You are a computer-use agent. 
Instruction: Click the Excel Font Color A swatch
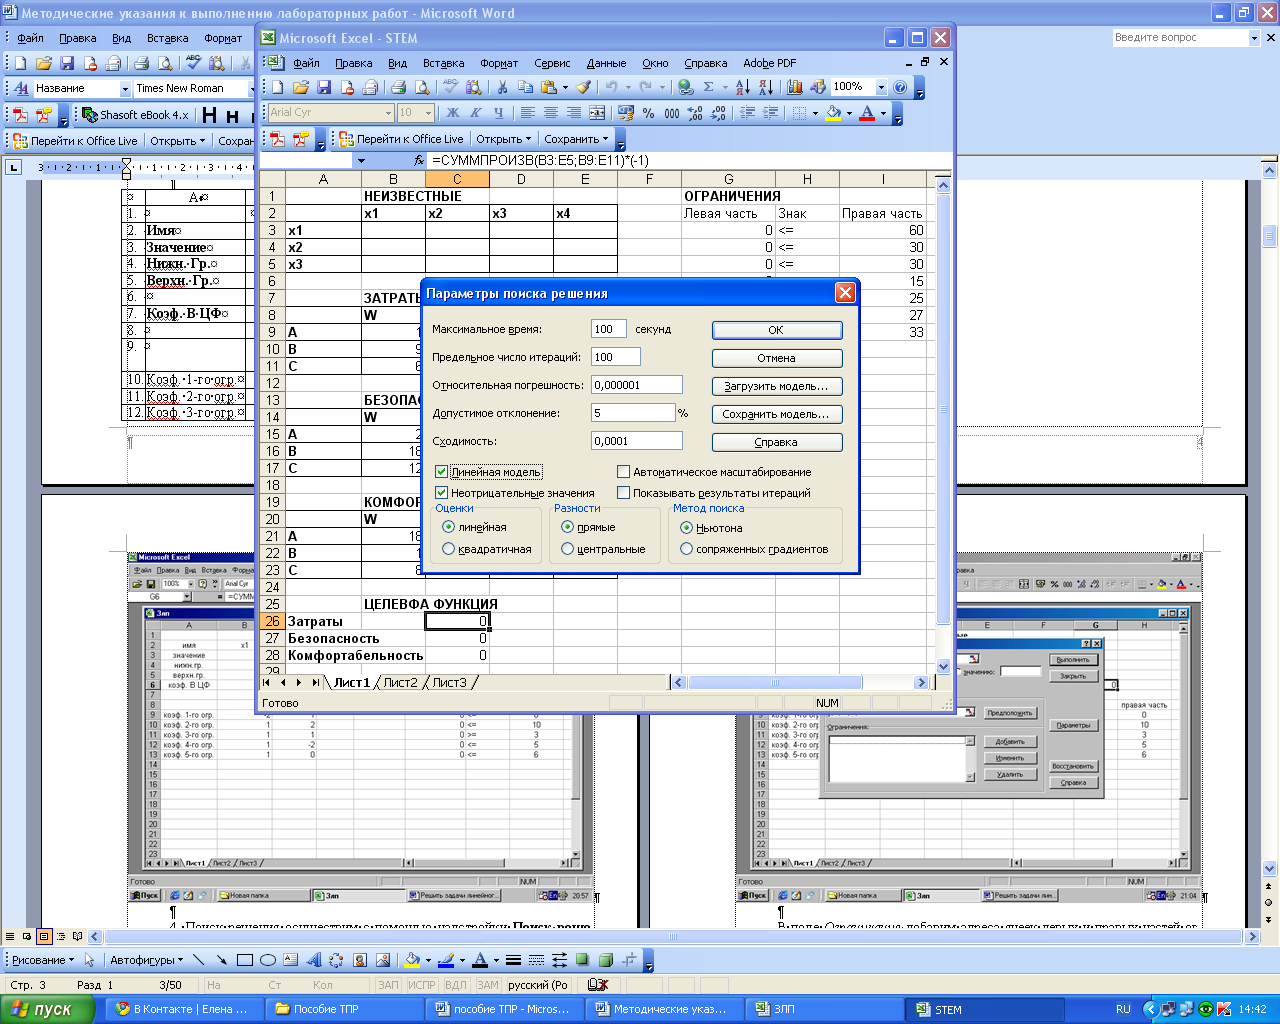click(x=867, y=113)
